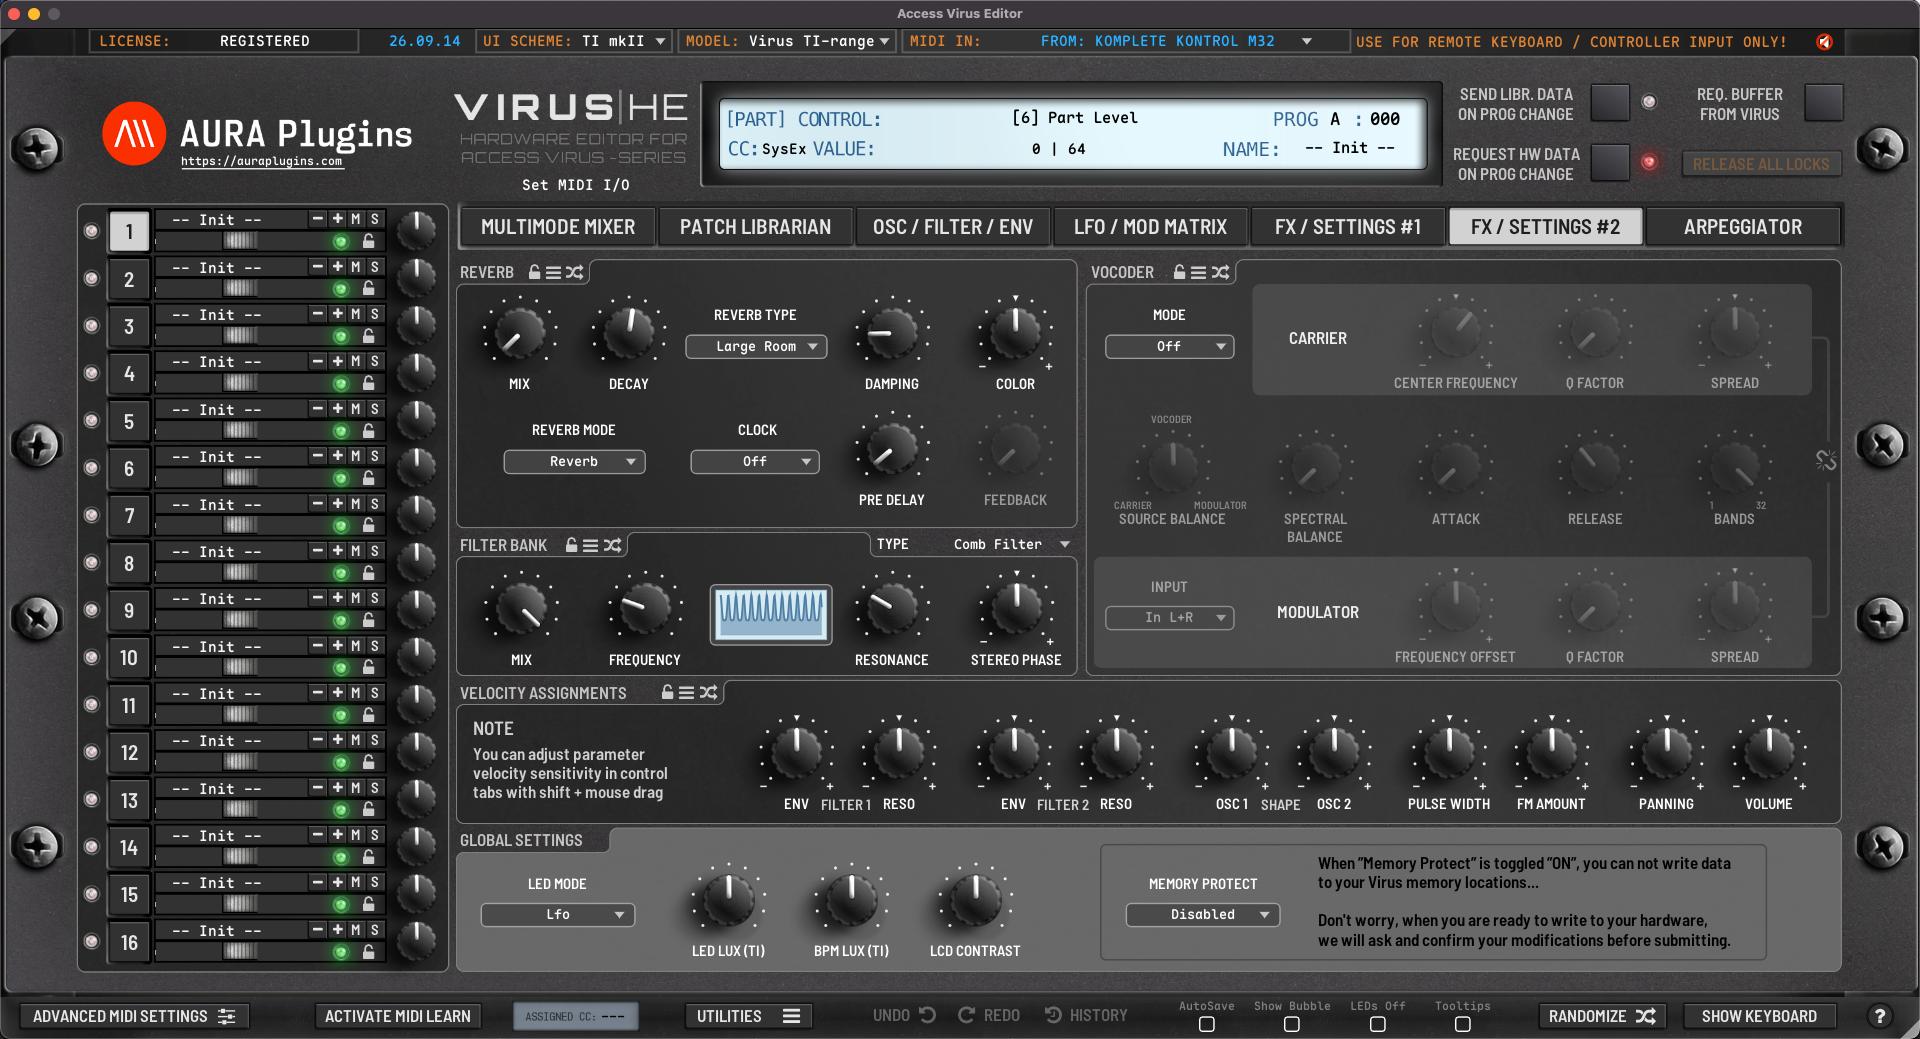The height and width of the screenshot is (1039, 1920).
Task: Open the Memory Protect dropdown
Action: tap(1203, 915)
